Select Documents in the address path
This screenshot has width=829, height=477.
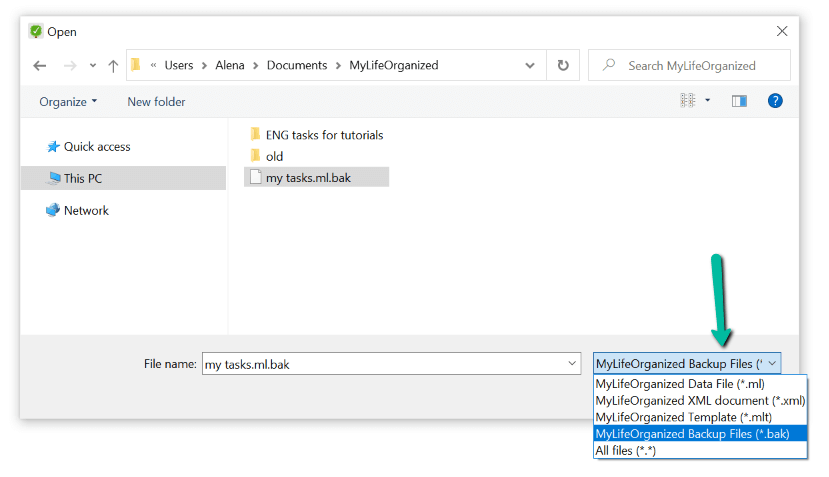point(297,65)
